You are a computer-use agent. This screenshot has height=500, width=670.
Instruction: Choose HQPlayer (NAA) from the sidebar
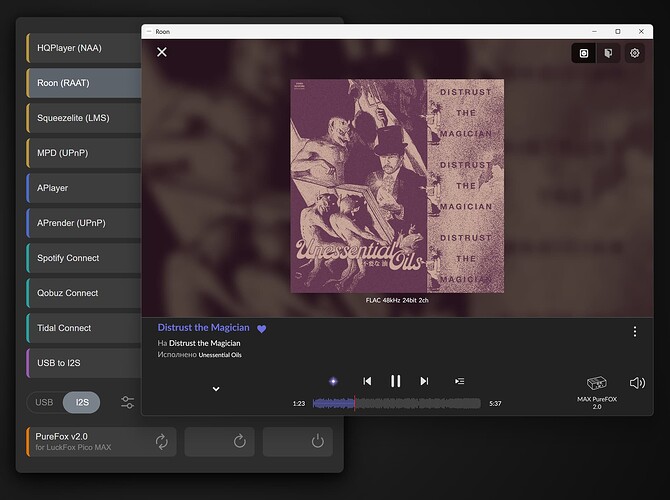(85, 48)
